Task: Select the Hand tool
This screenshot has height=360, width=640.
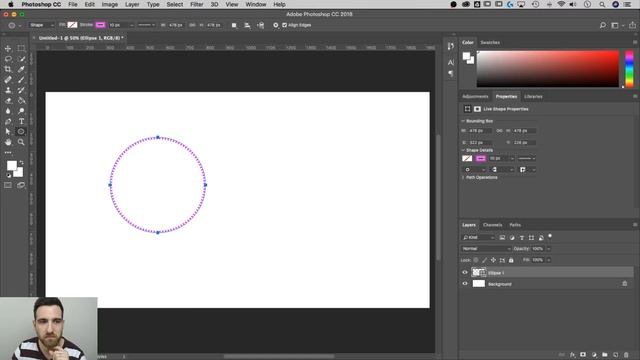Action: click(8, 142)
